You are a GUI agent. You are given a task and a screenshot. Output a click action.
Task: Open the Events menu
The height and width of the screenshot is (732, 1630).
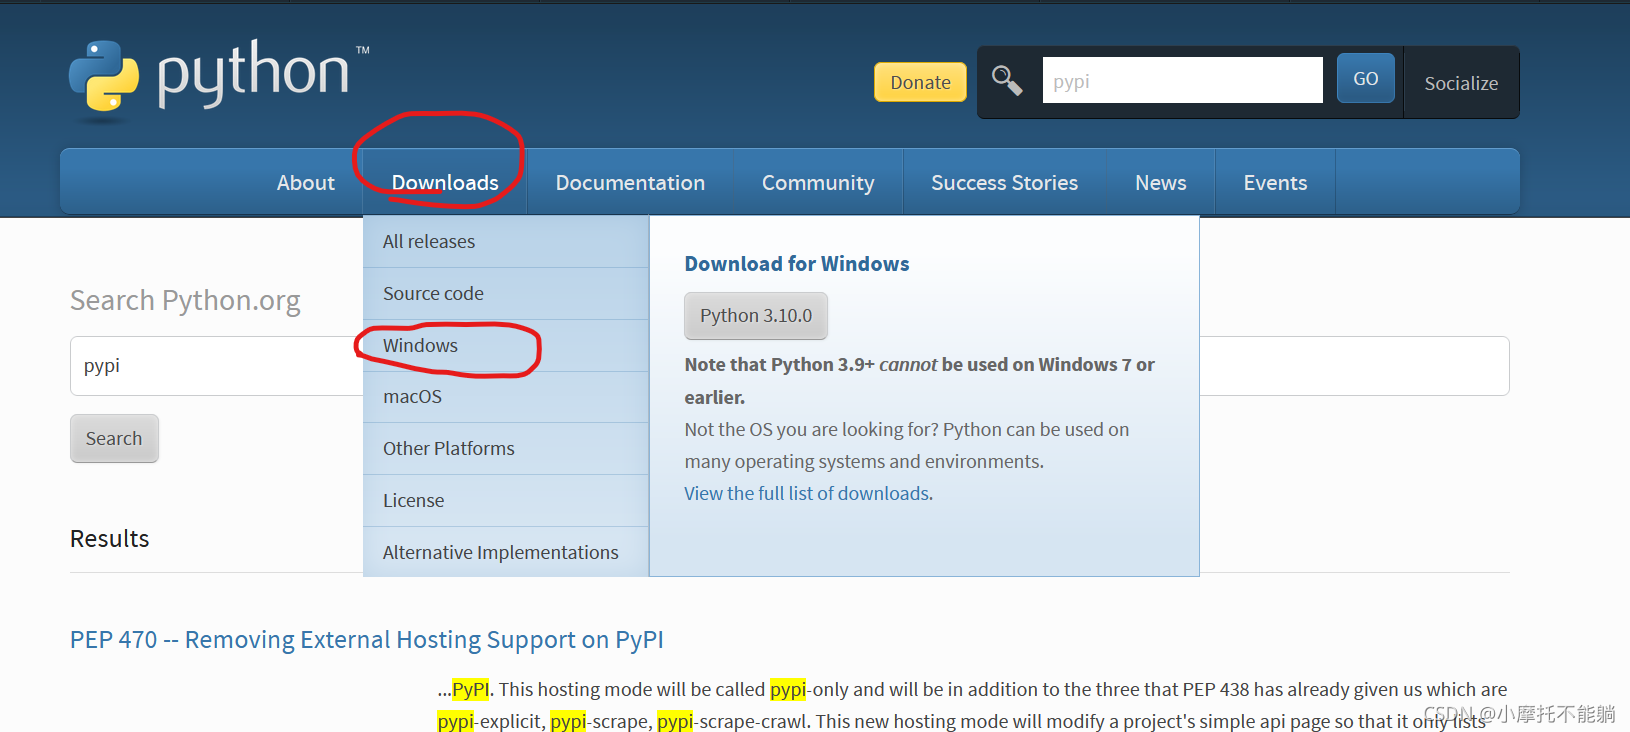coord(1275,183)
